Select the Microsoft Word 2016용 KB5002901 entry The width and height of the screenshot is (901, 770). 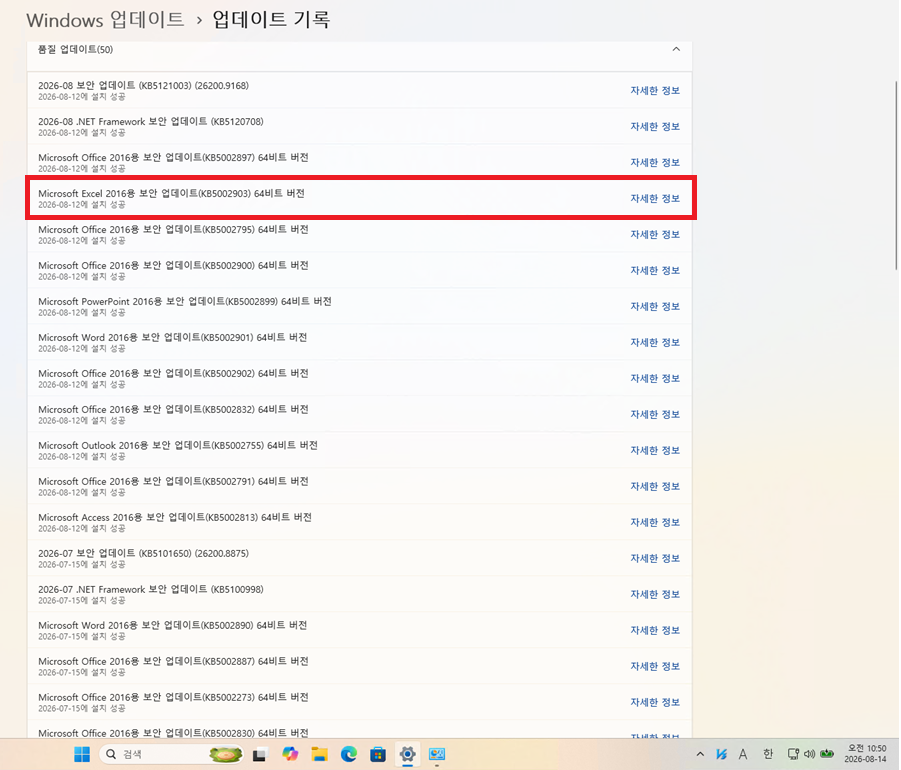click(360, 342)
